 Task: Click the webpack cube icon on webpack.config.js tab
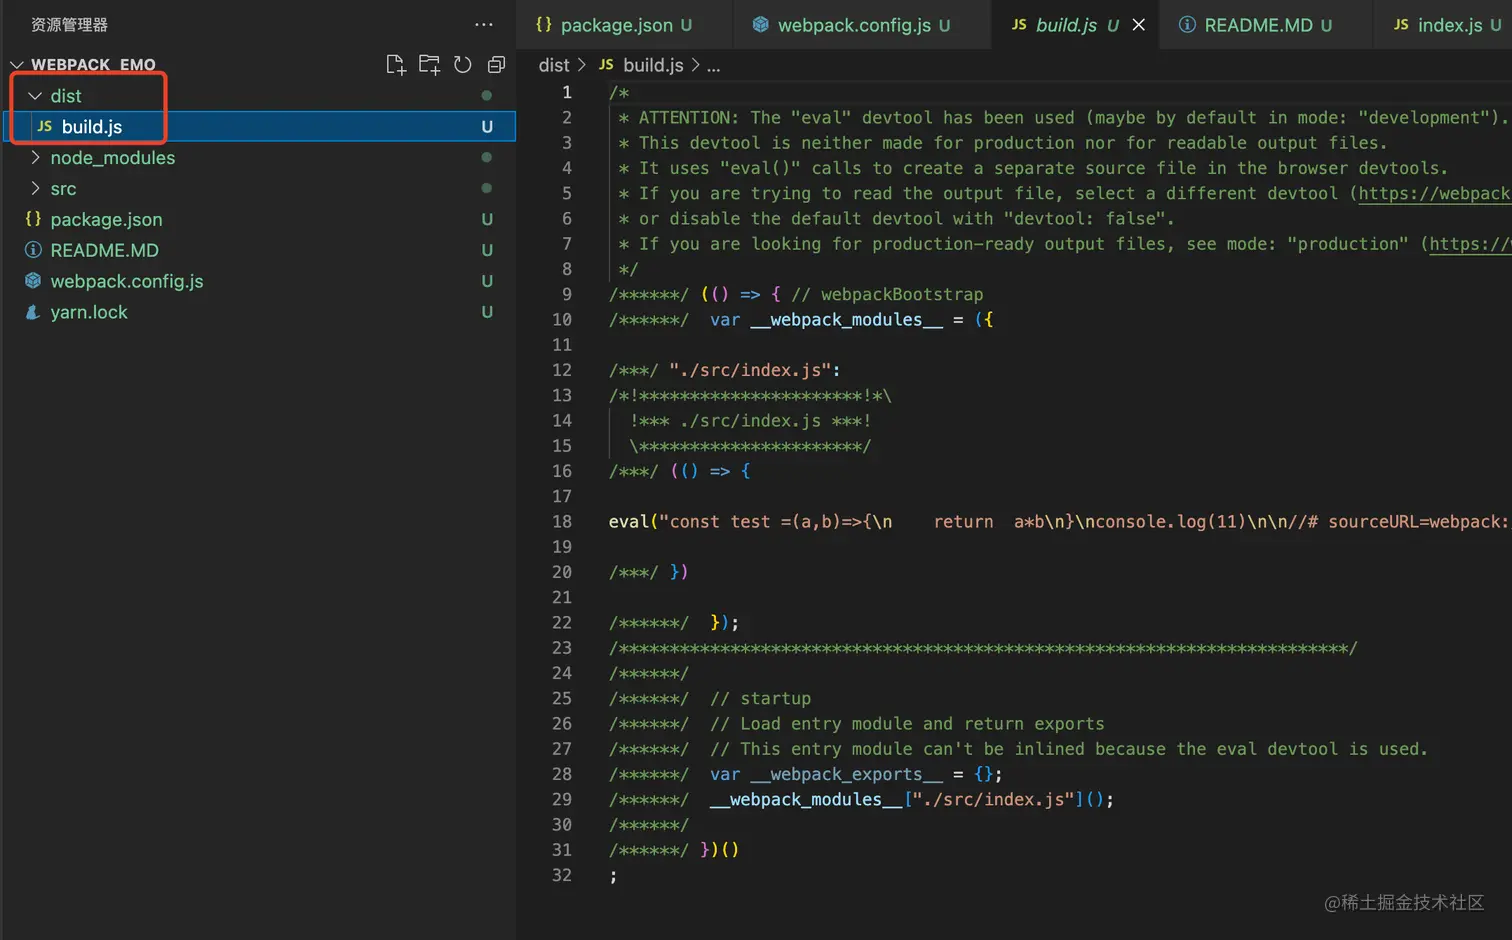click(x=760, y=24)
